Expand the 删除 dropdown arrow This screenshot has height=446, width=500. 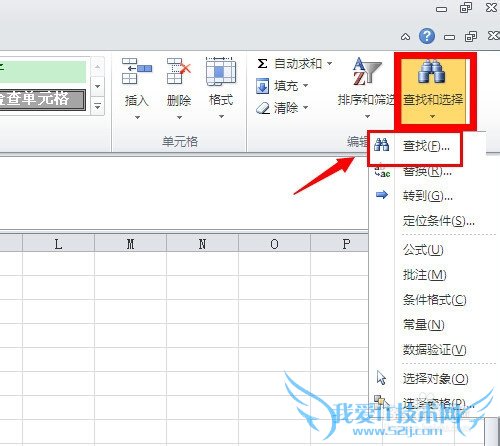[x=179, y=117]
